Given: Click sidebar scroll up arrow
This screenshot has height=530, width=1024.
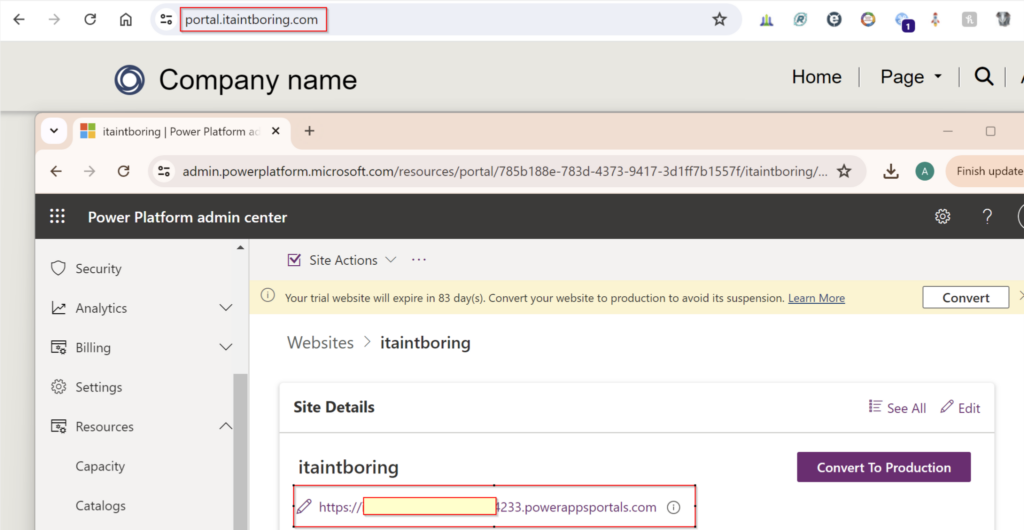Looking at the screenshot, I should 240,248.
